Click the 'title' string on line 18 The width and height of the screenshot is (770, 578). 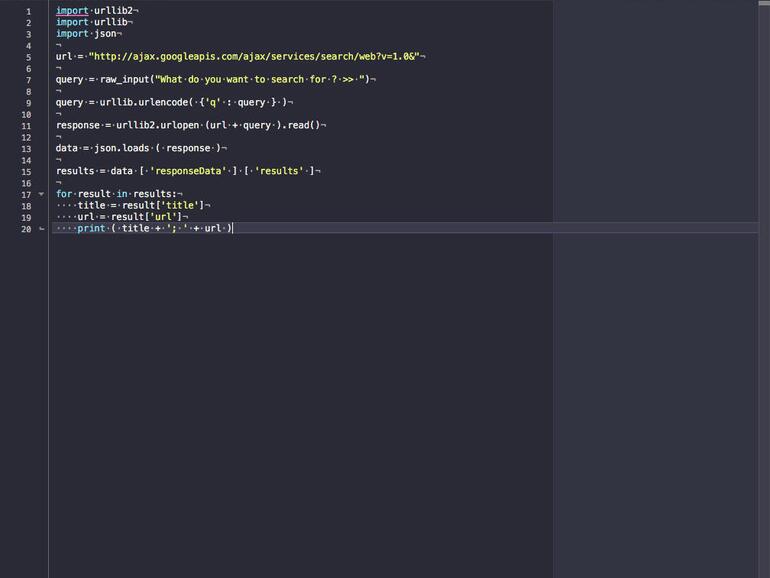coord(180,205)
